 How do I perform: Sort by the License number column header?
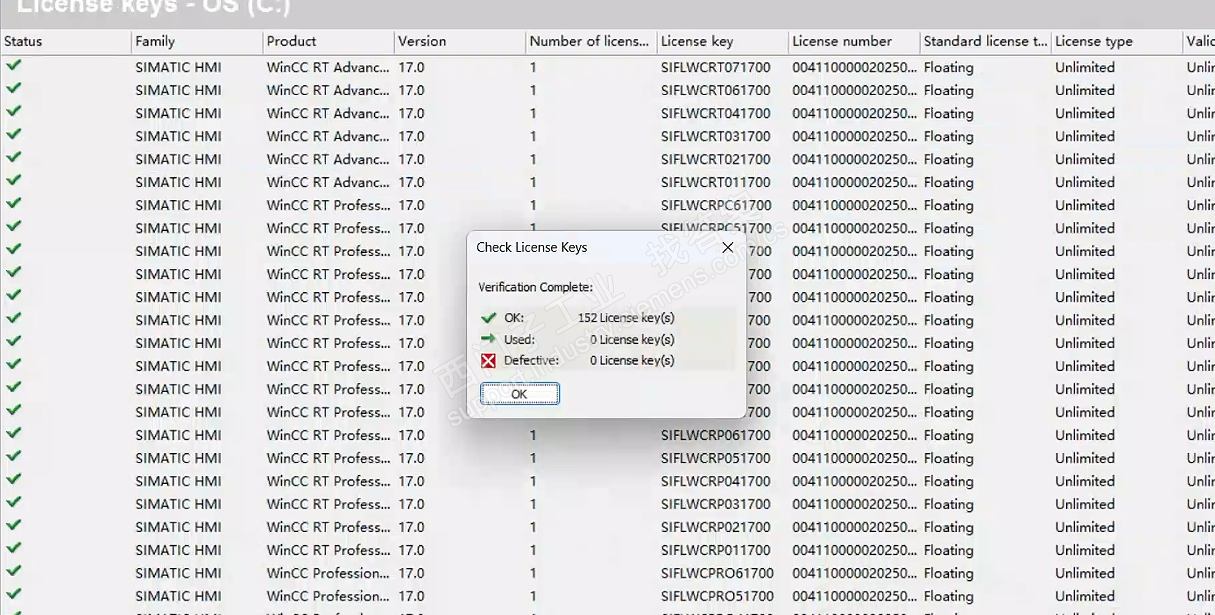pyautogui.click(x=854, y=42)
